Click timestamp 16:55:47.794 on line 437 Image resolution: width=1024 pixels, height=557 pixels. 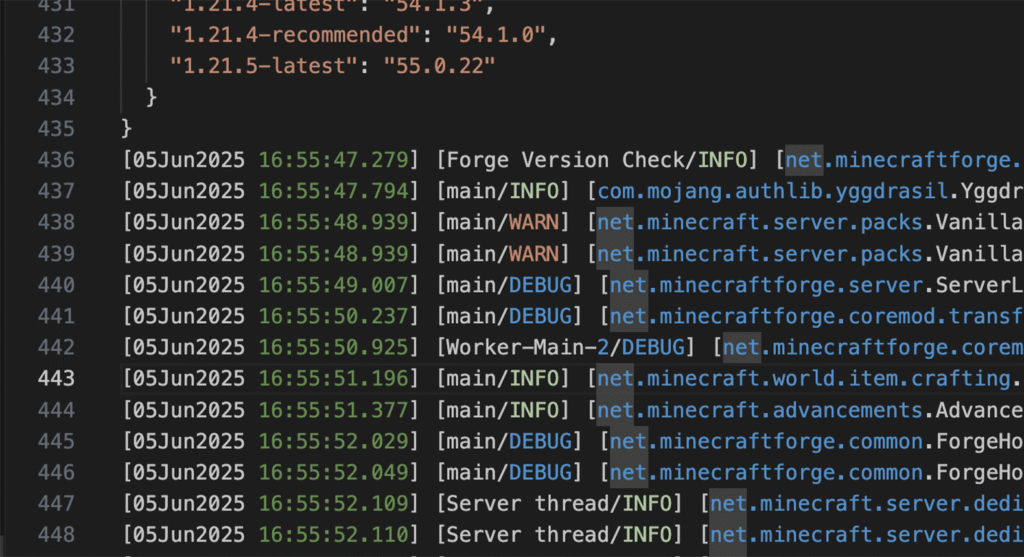point(334,191)
